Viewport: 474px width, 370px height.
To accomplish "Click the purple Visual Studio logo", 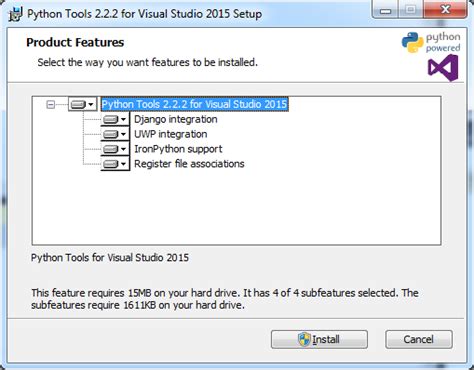I will coord(443,68).
